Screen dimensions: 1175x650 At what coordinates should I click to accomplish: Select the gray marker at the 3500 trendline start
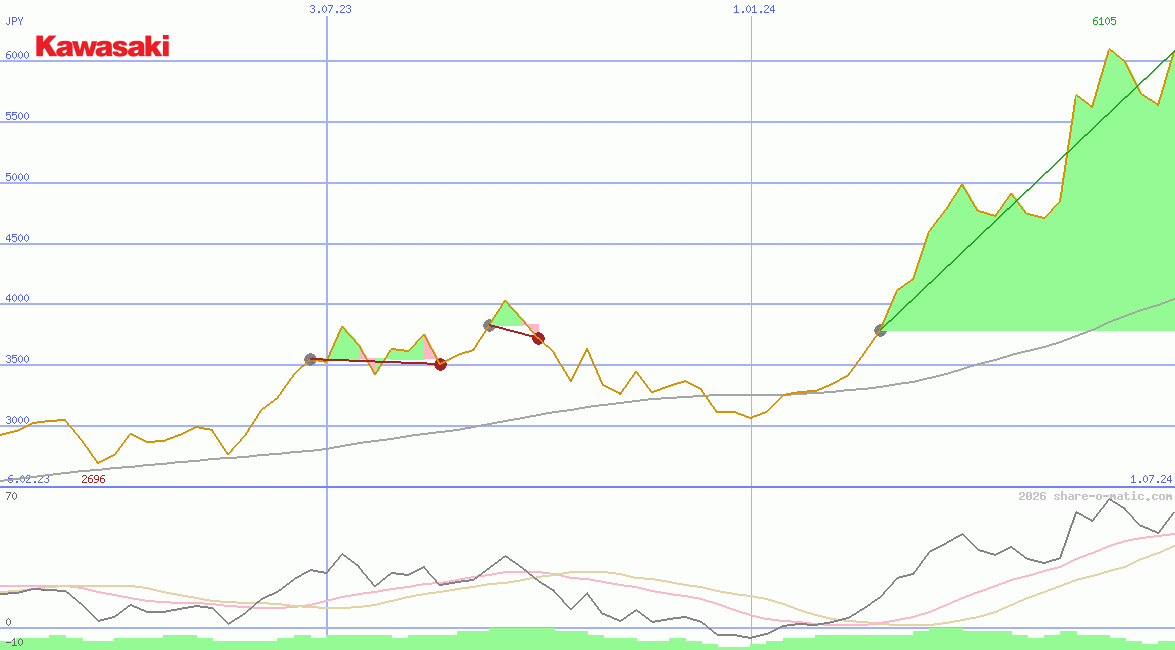(x=310, y=358)
